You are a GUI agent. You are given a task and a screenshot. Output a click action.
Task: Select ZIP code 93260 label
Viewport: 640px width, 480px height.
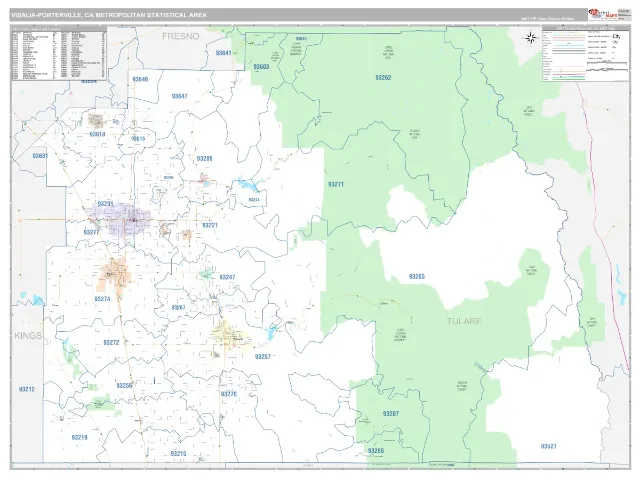[x=376, y=451]
